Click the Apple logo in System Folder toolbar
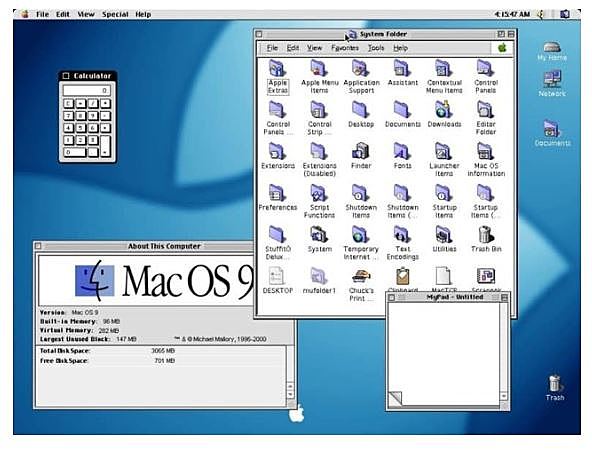The width and height of the screenshot is (592, 450). tap(502, 48)
